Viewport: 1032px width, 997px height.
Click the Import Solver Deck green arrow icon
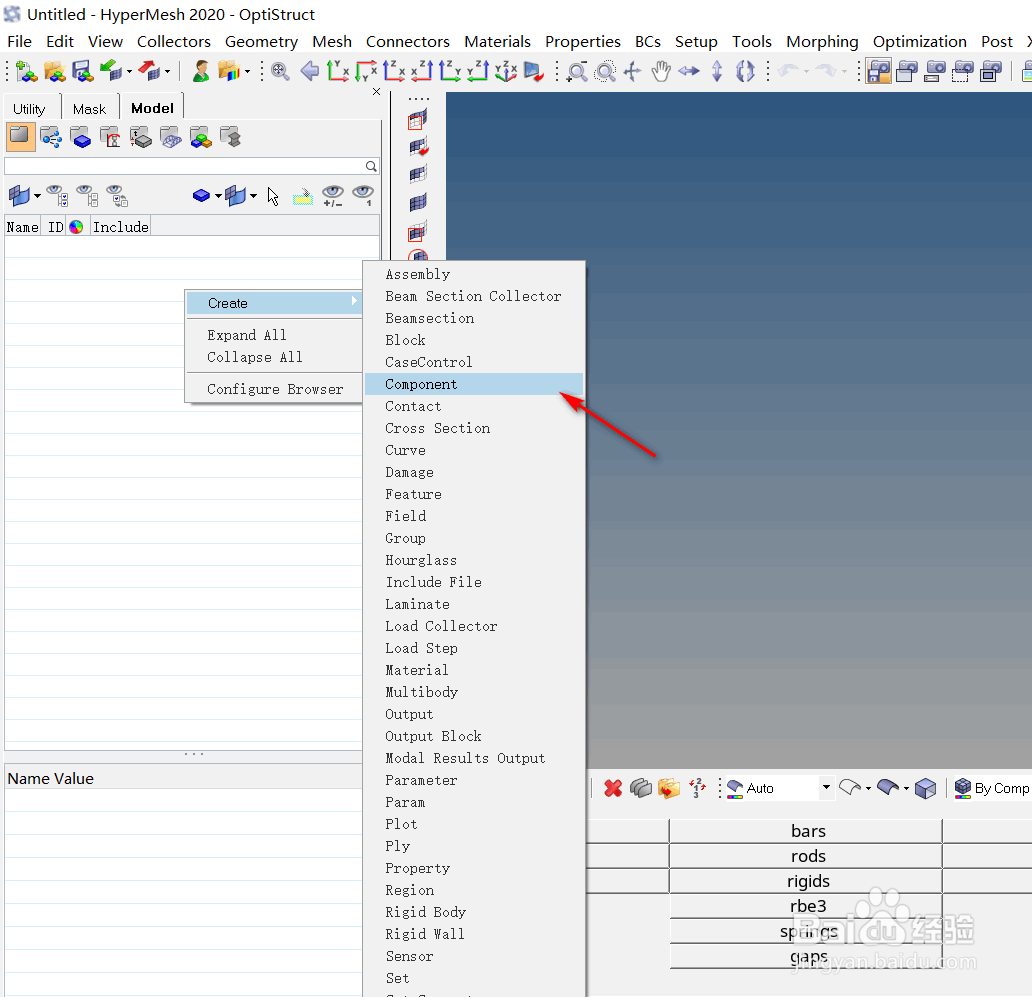pyautogui.click(x=110, y=70)
